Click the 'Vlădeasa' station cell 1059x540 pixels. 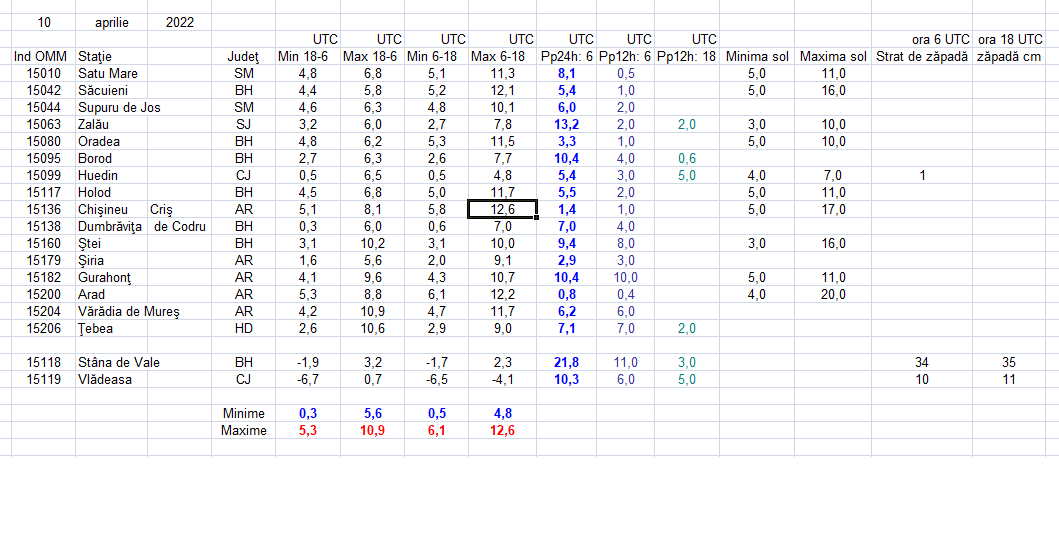[112, 380]
